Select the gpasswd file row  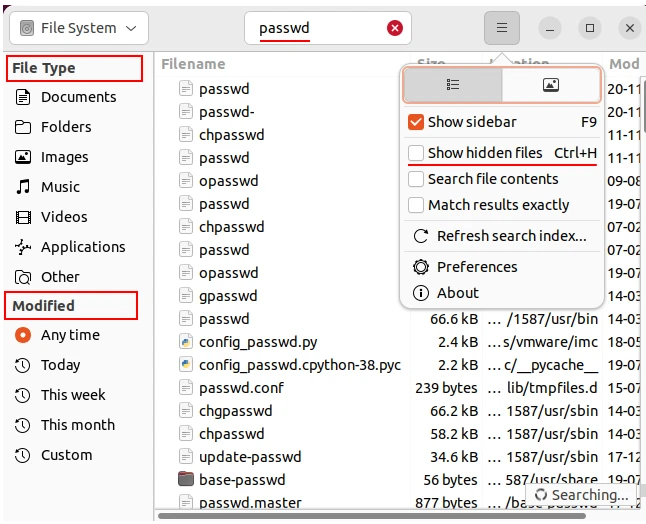(x=228, y=296)
